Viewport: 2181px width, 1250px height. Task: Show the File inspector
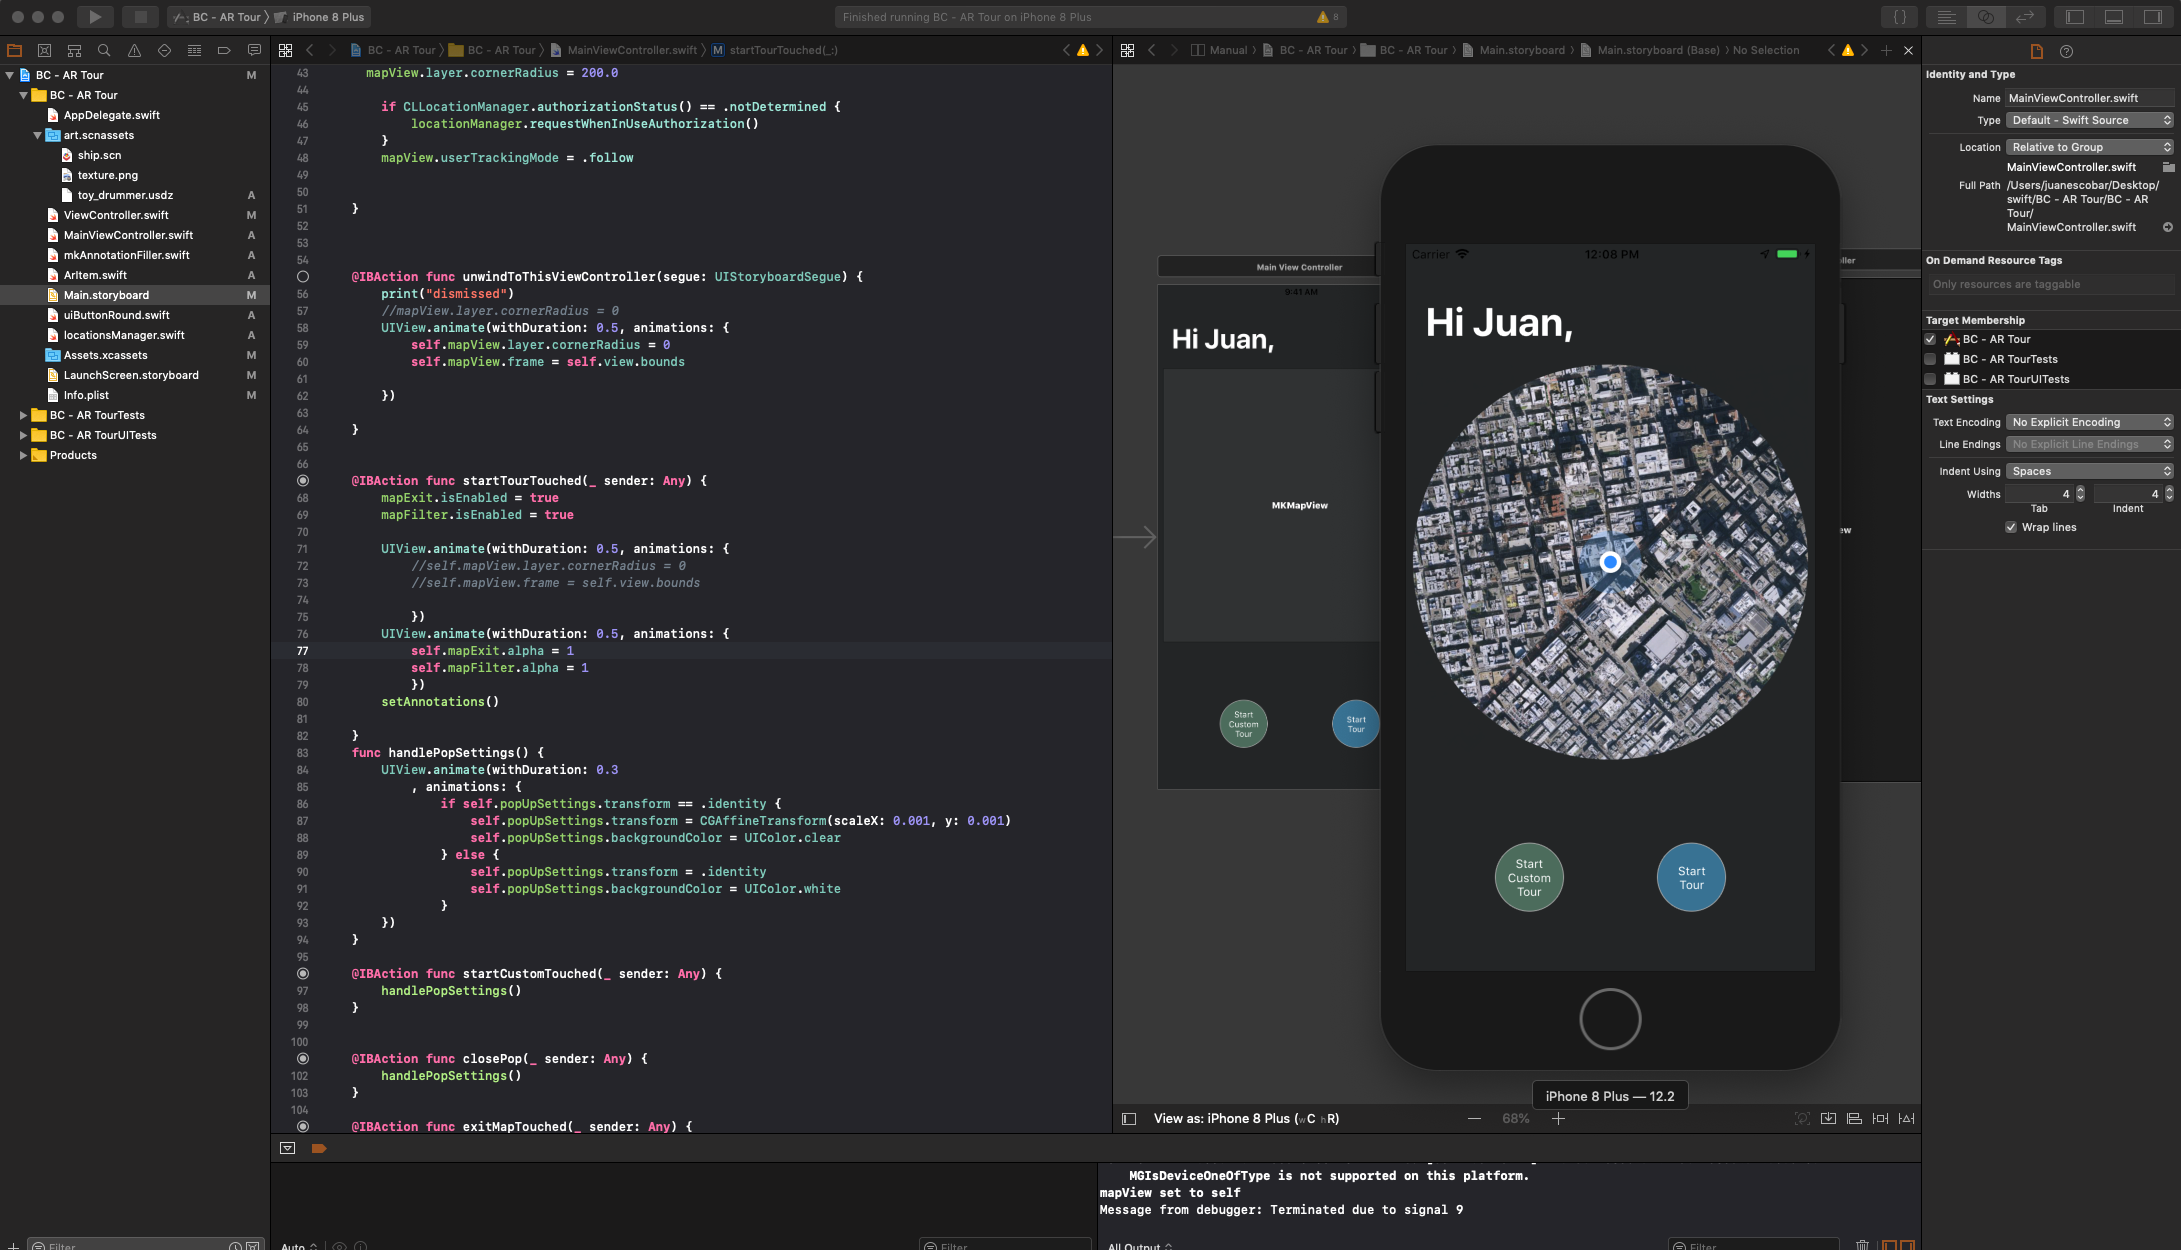[2037, 51]
